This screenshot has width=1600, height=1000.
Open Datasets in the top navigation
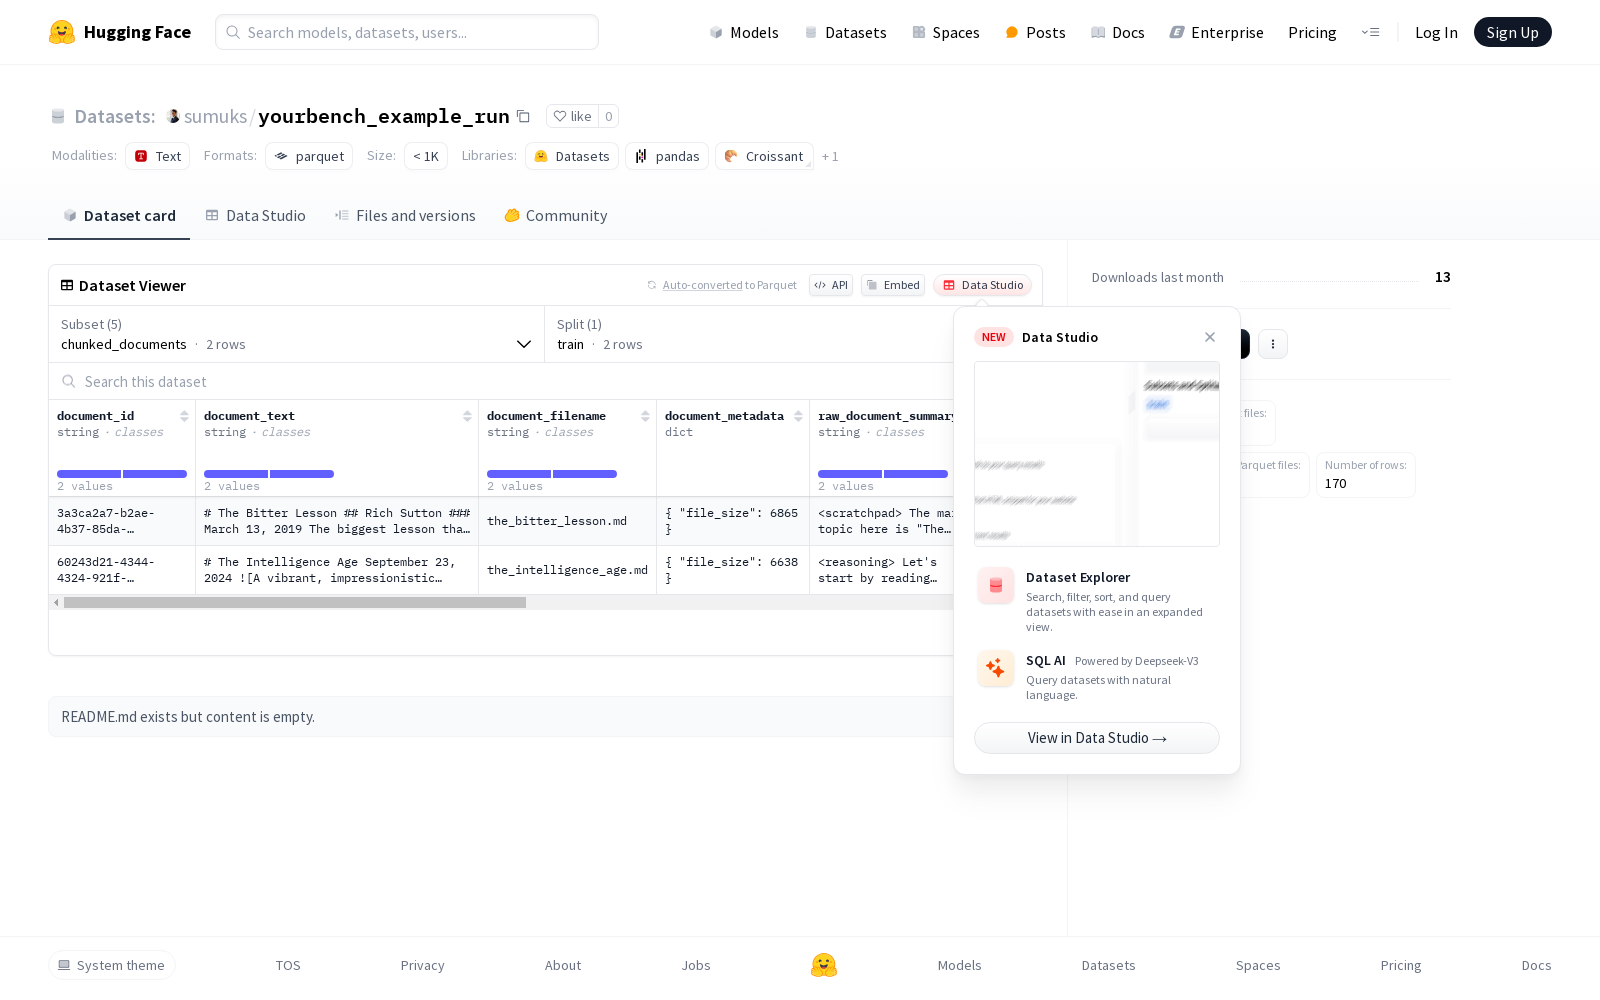846,32
